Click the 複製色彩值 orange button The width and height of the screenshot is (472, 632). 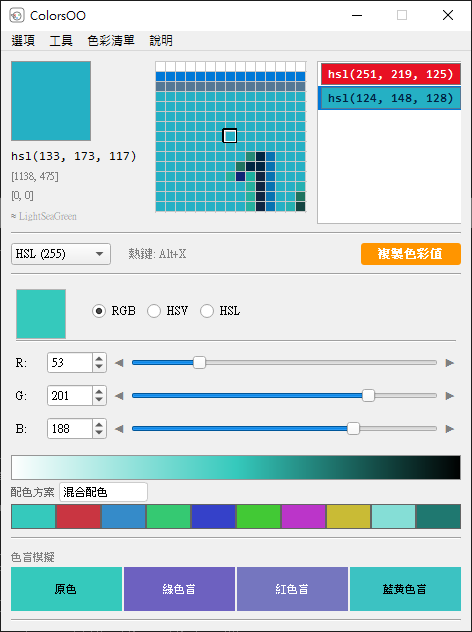411,254
